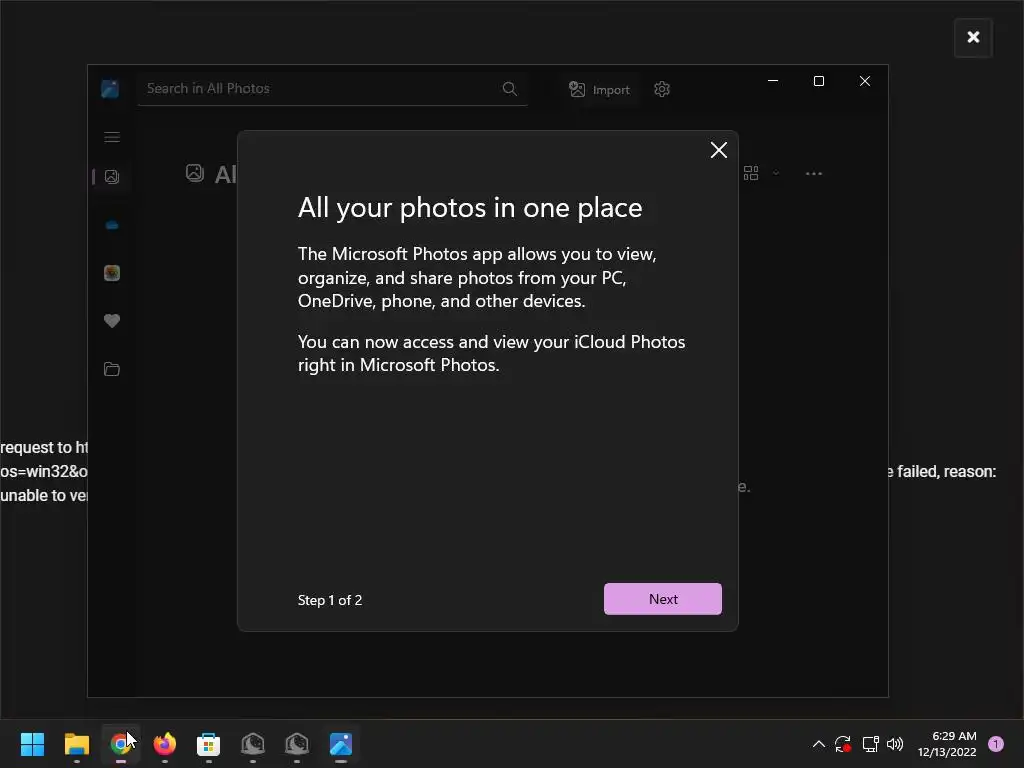Screen dimensions: 1024x768
Task: Open iCloud Photos in the sidebar
Action: point(112,273)
